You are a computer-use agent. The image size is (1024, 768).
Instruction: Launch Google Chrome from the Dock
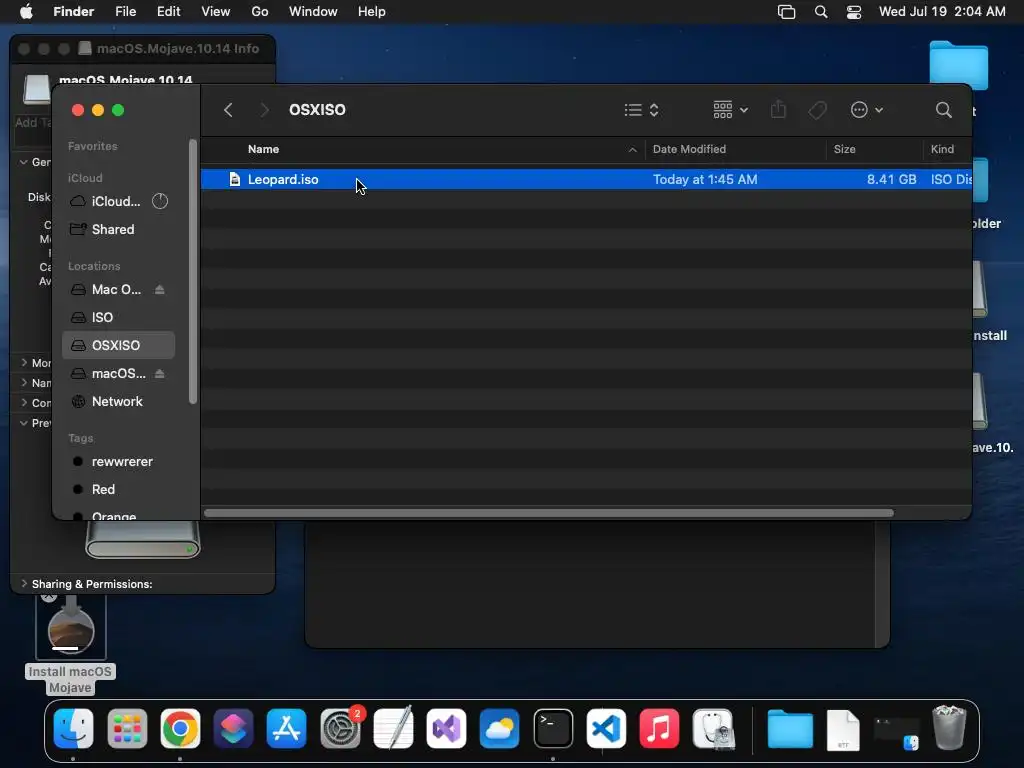(180, 728)
